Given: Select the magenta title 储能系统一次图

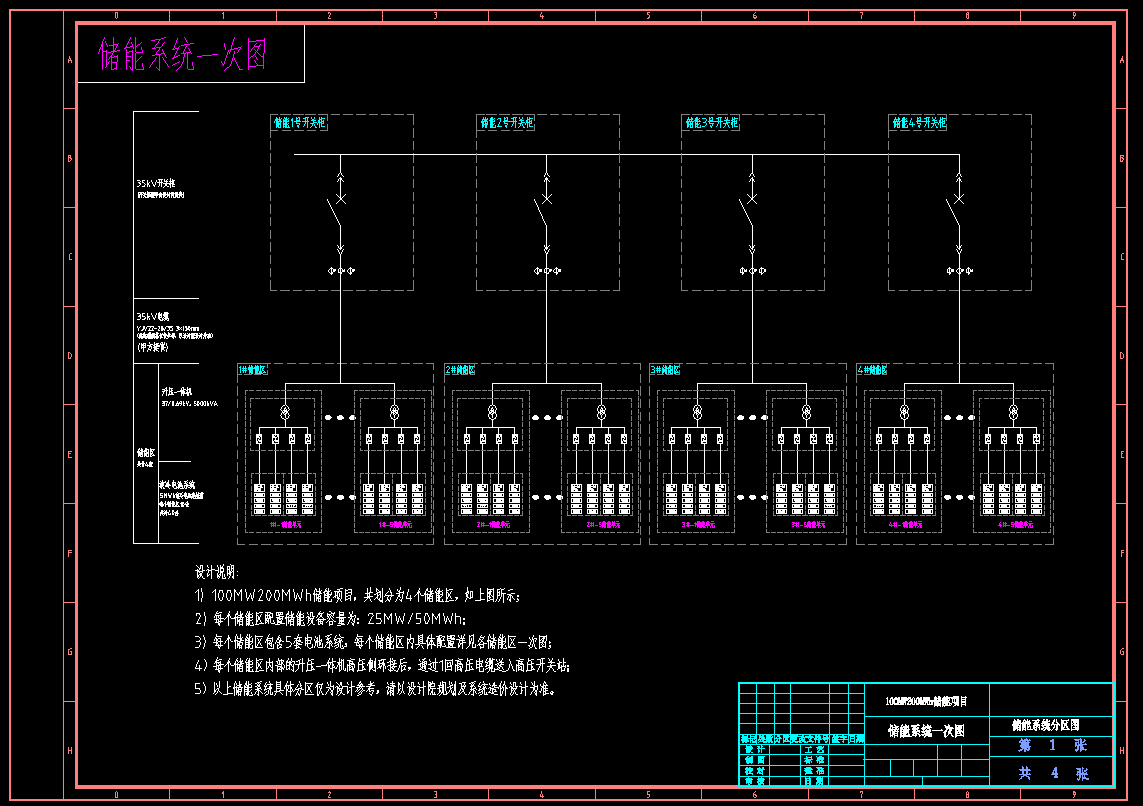Looking at the screenshot, I should pos(182,55).
